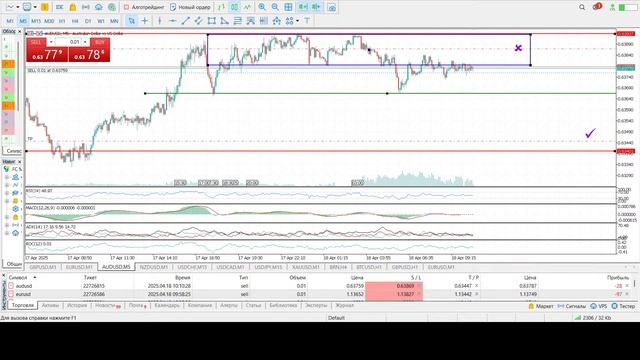
Task: Select the rectangle shape tool
Action: coord(211,20)
